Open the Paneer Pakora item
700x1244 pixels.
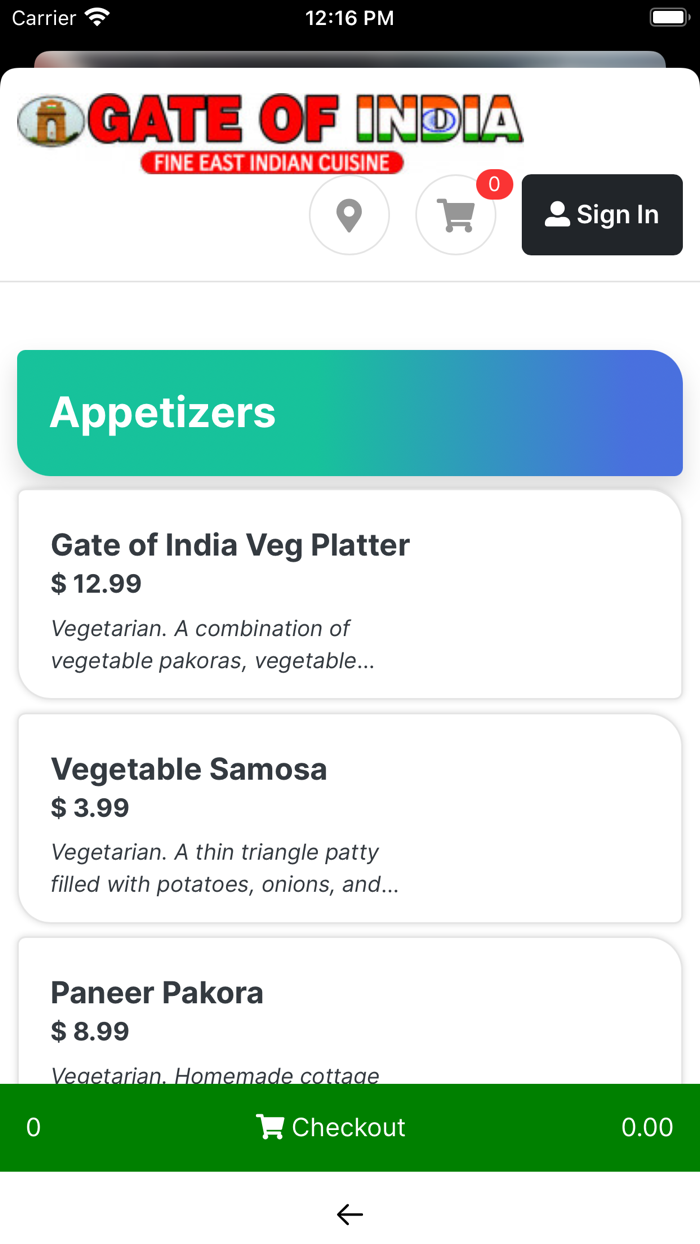pyautogui.click(x=157, y=993)
